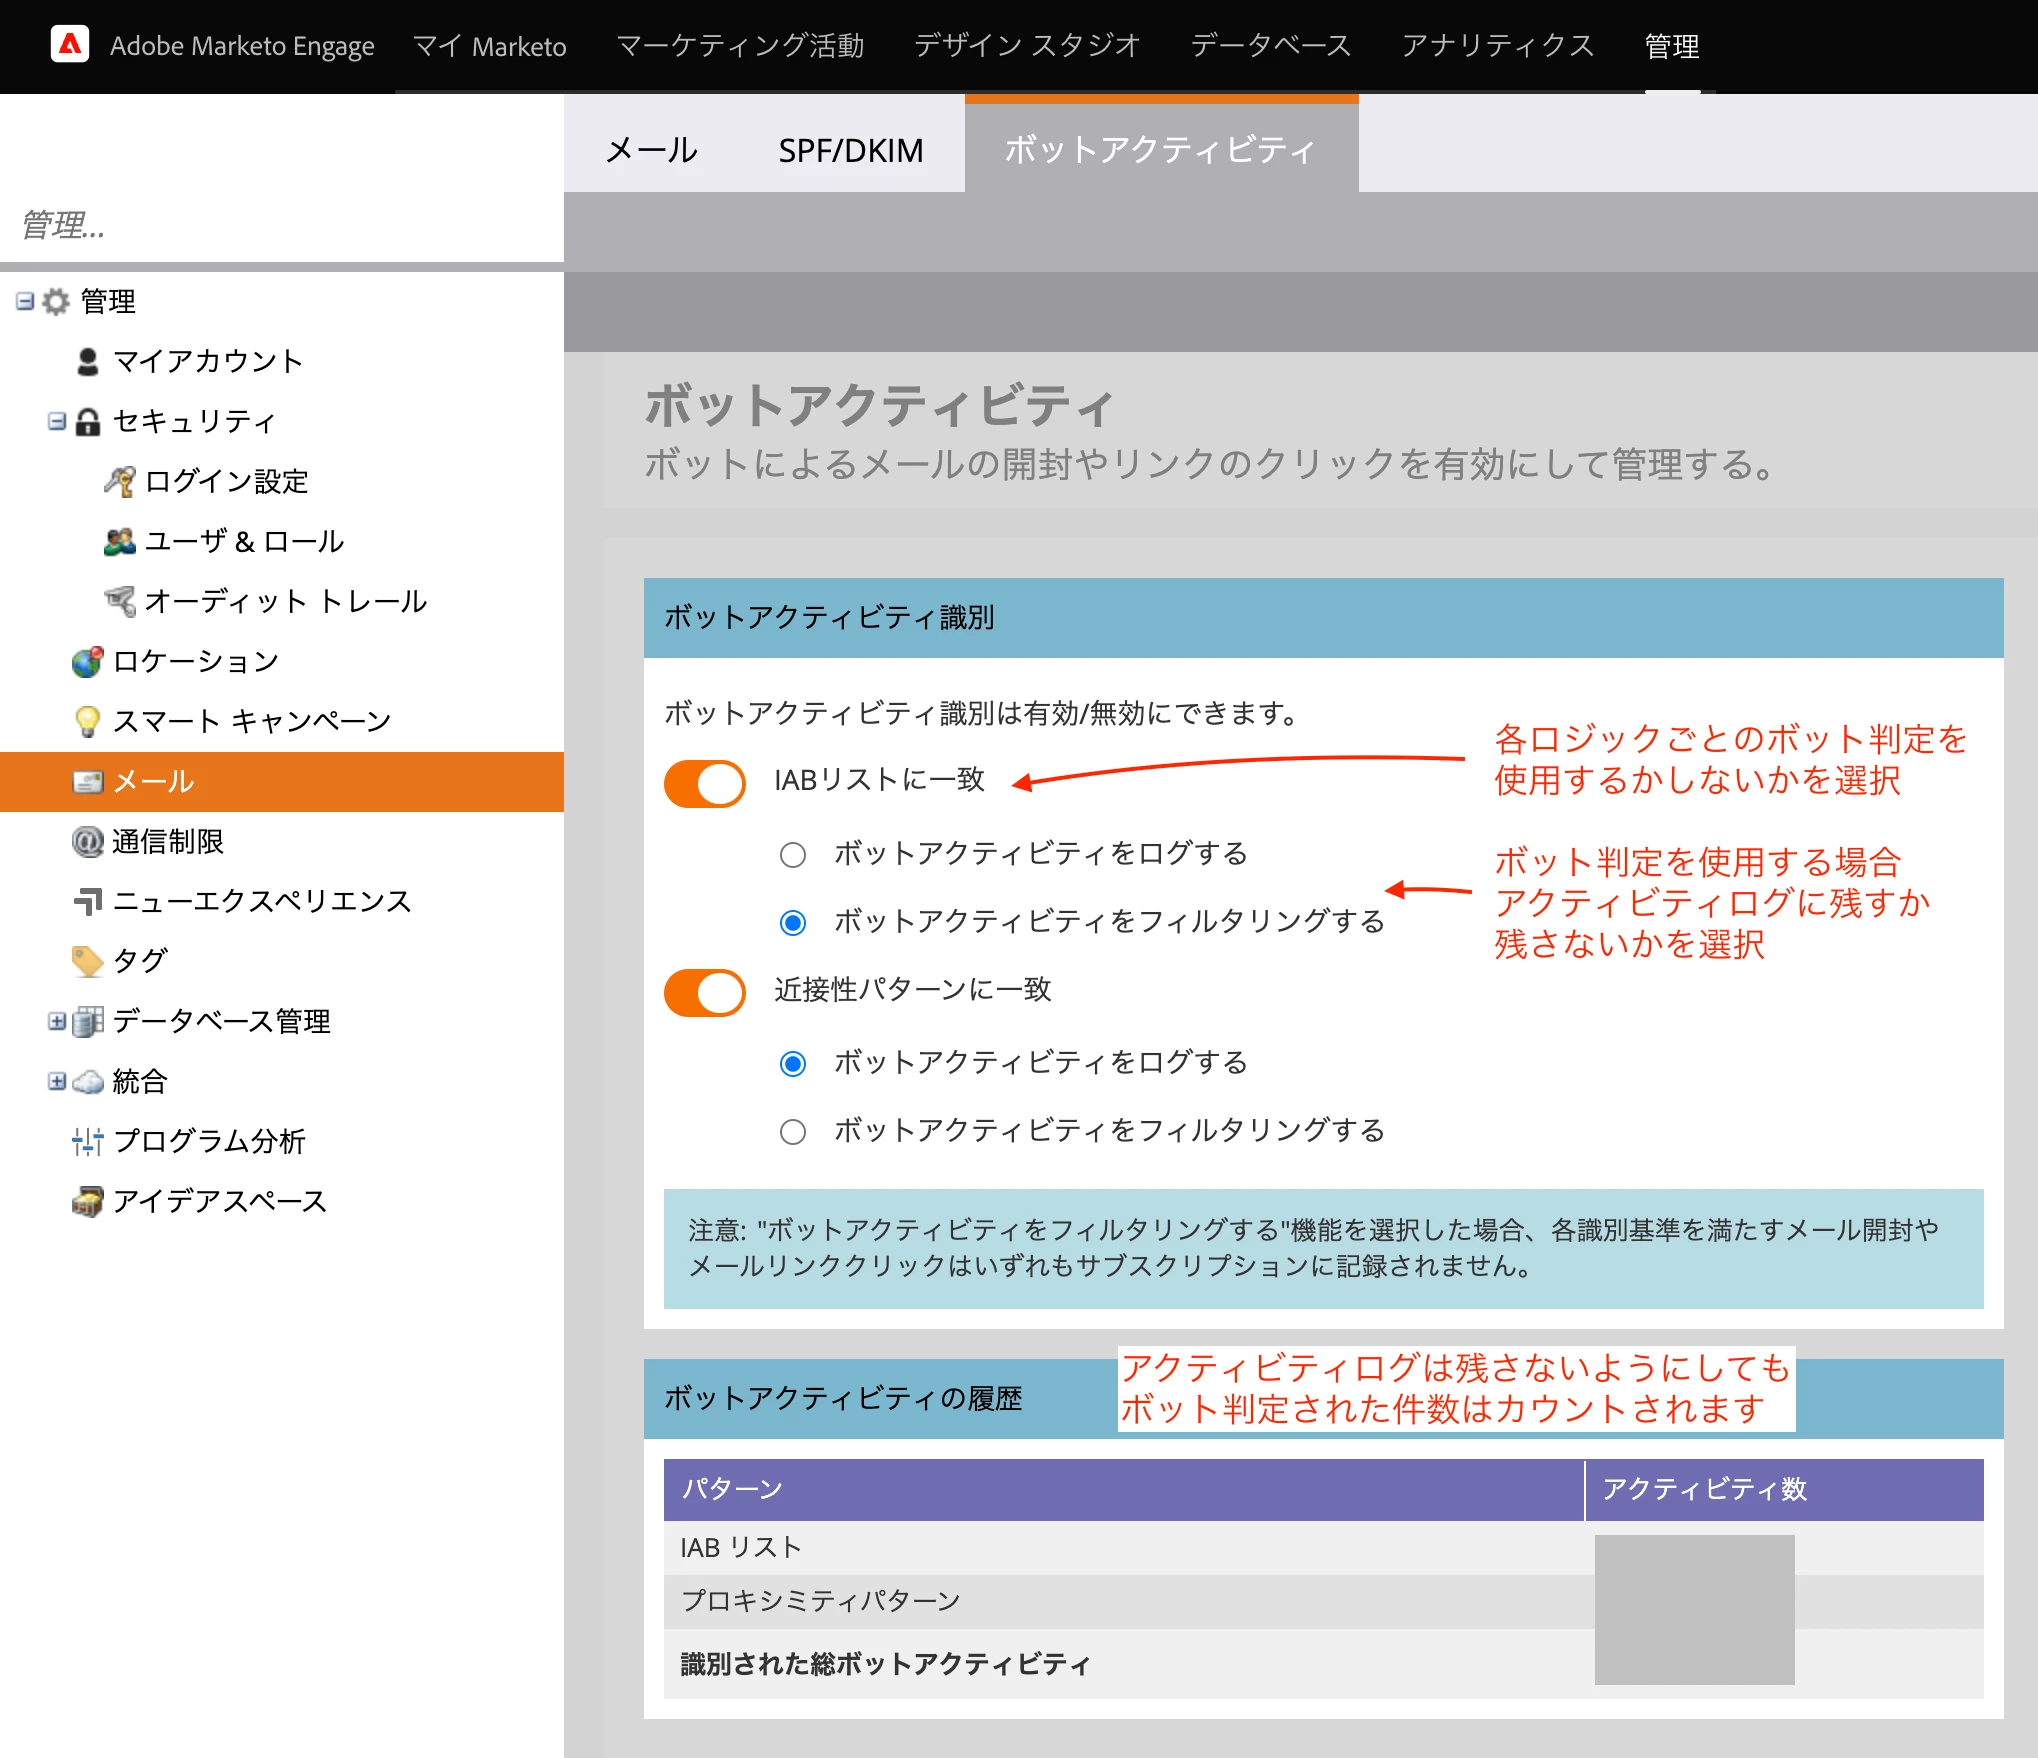Click the Smart Campaign lightbulb icon

click(x=88, y=721)
